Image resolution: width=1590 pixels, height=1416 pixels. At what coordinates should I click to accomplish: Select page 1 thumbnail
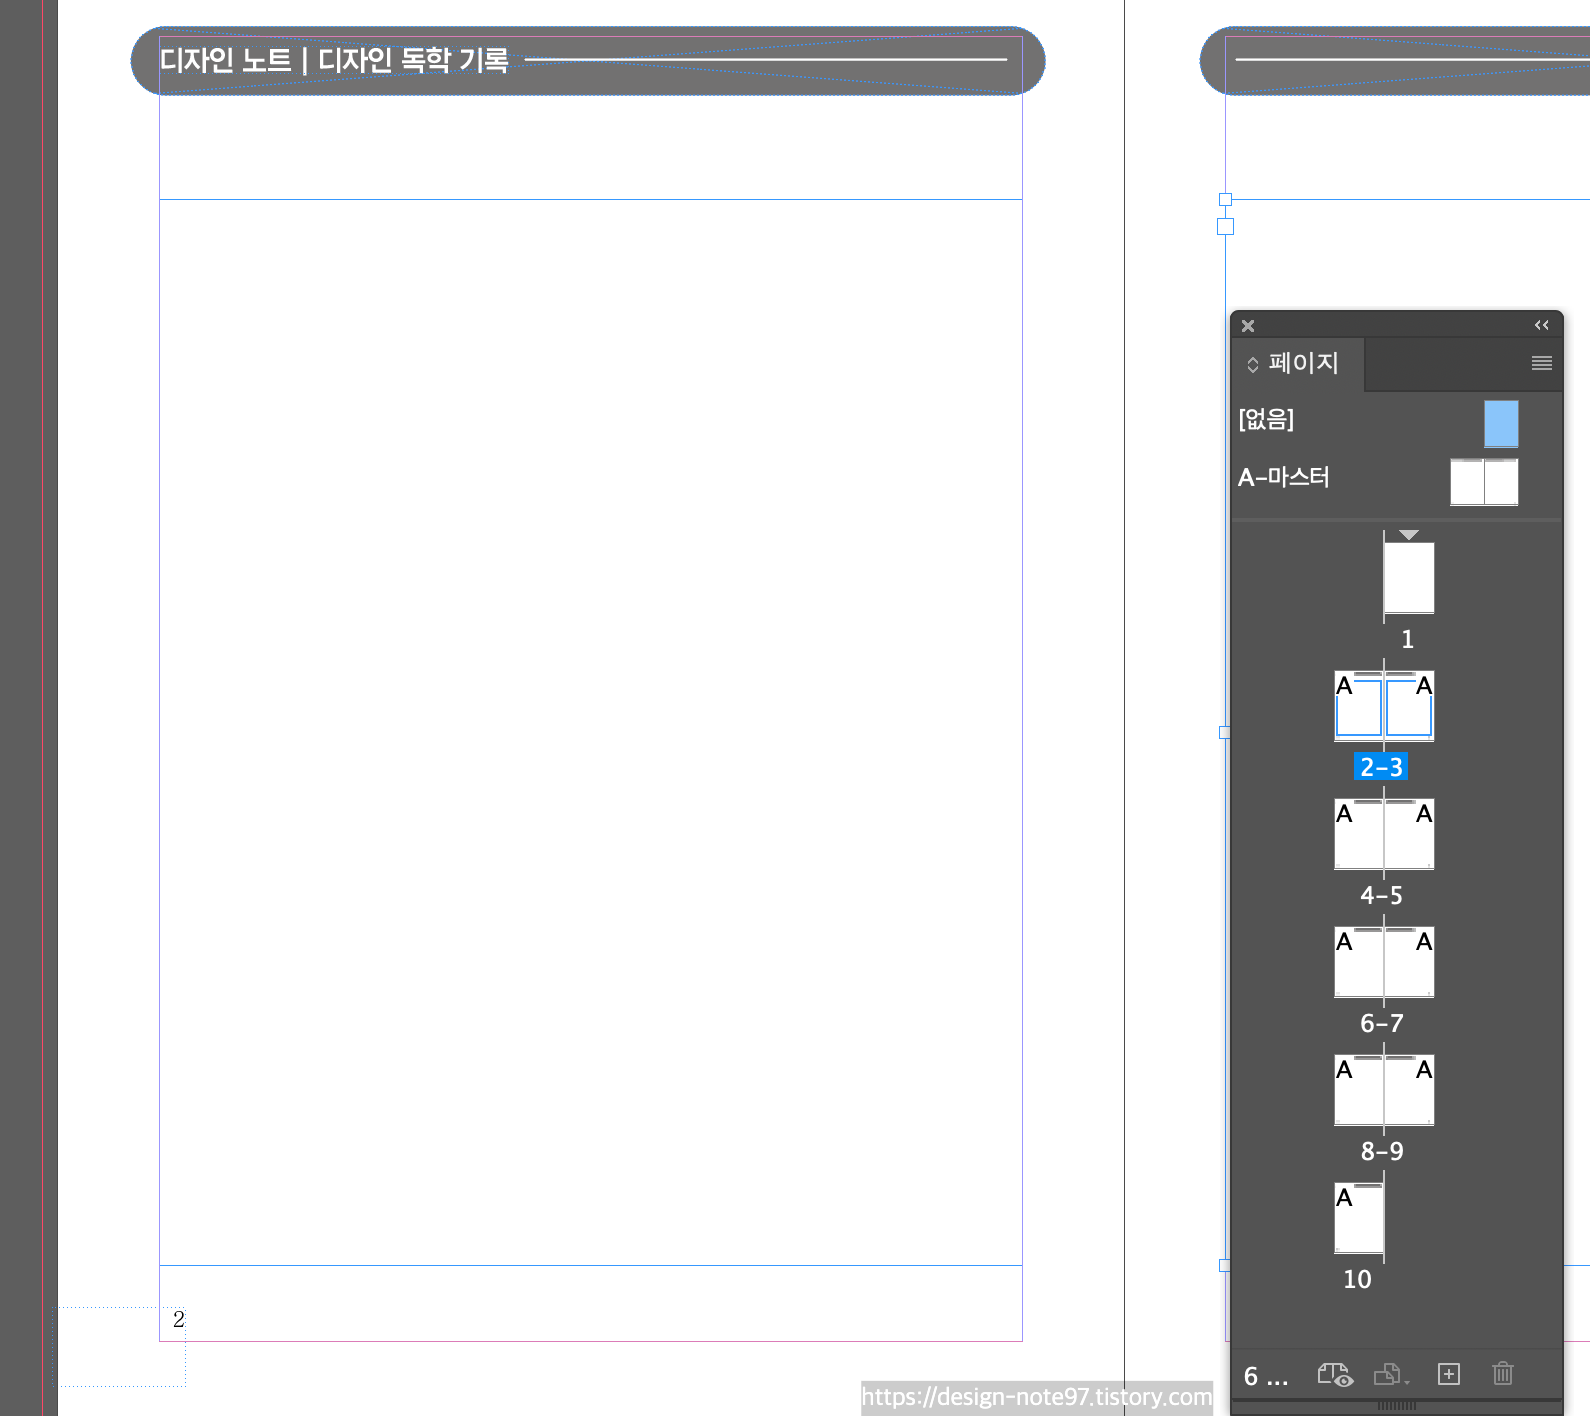coord(1409,578)
